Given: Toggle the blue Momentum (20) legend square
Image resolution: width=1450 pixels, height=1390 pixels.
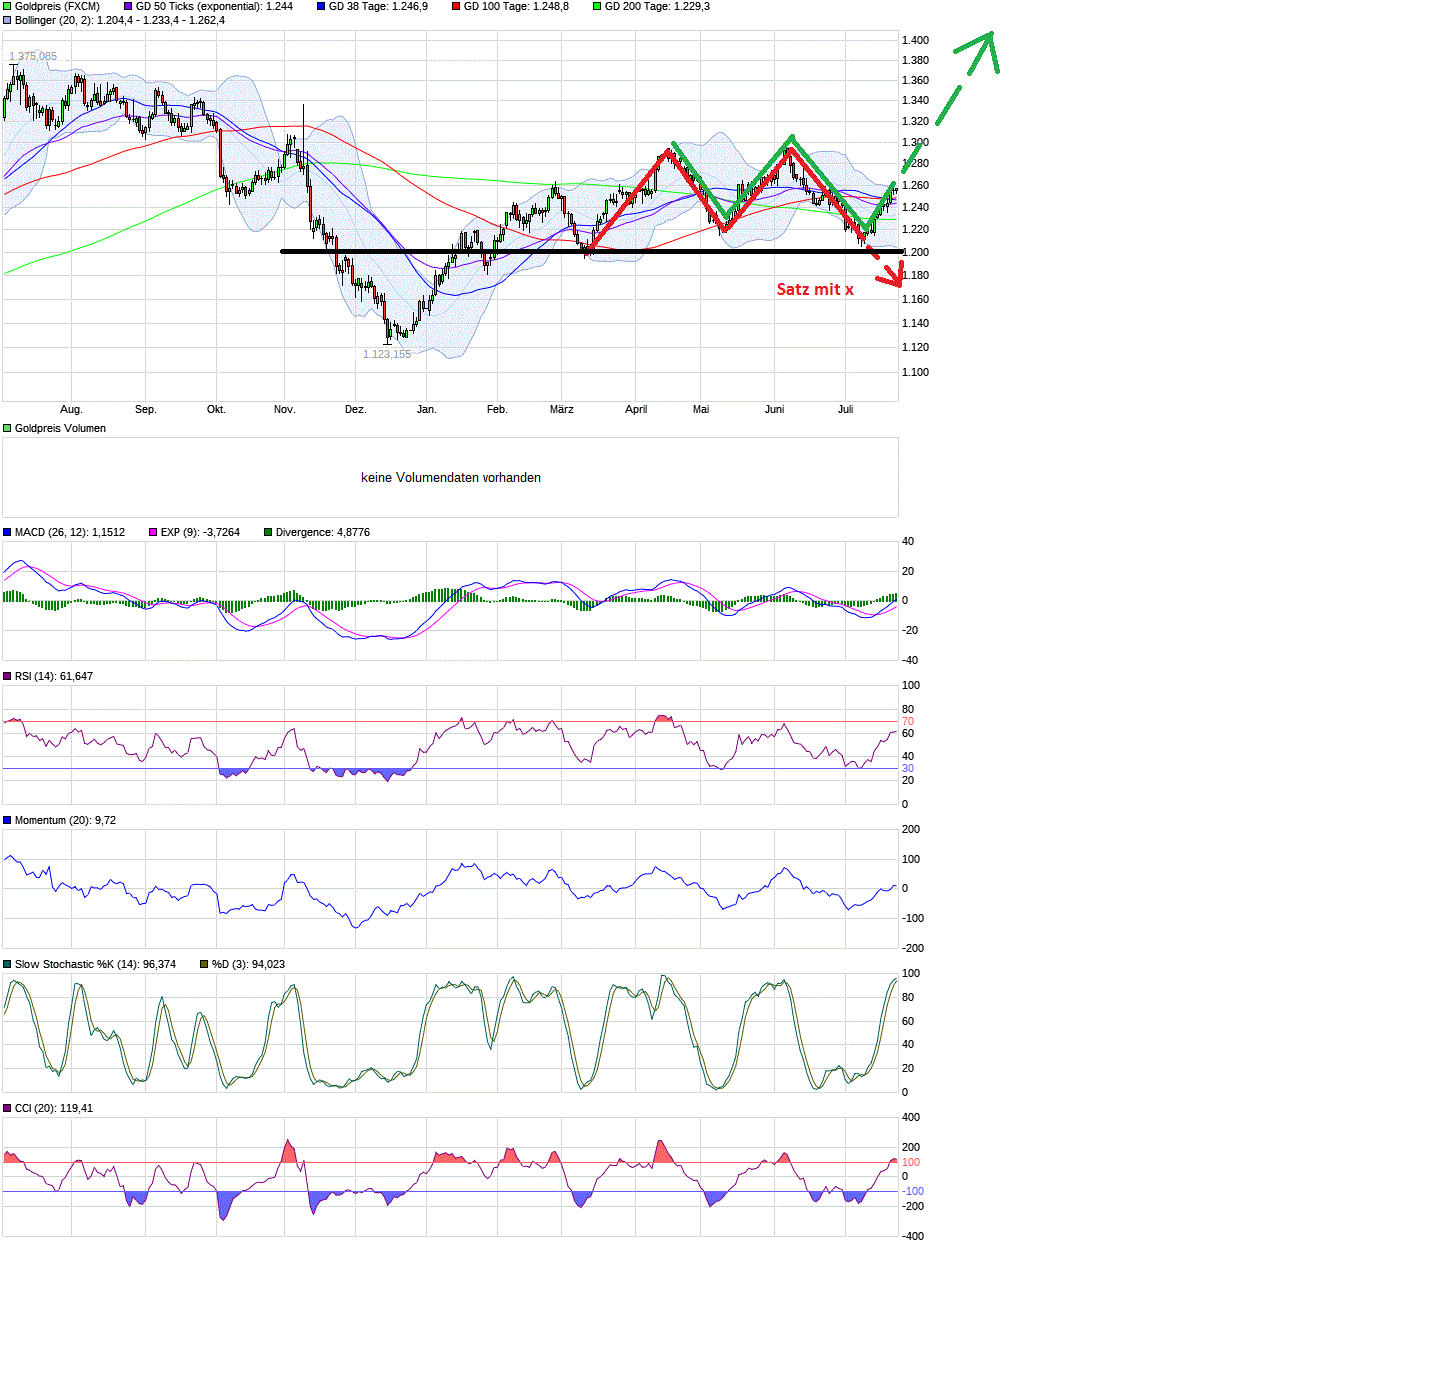Looking at the screenshot, I should [x=7, y=820].
